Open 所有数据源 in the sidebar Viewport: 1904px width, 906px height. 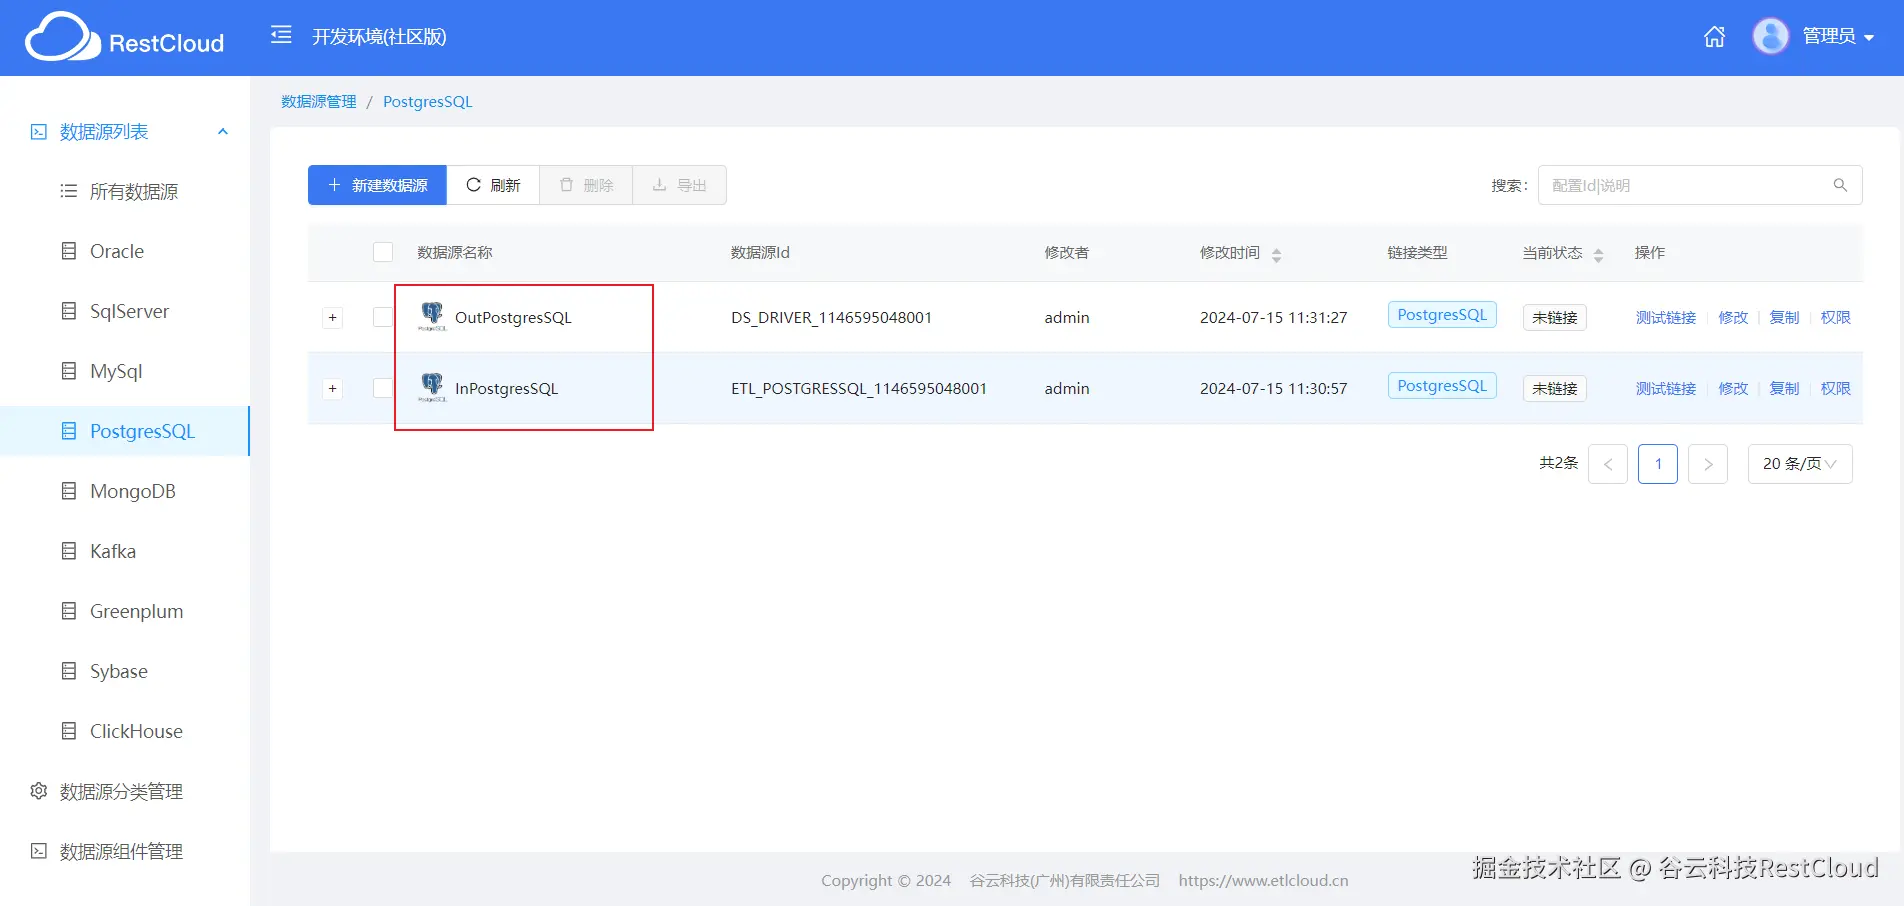point(125,191)
